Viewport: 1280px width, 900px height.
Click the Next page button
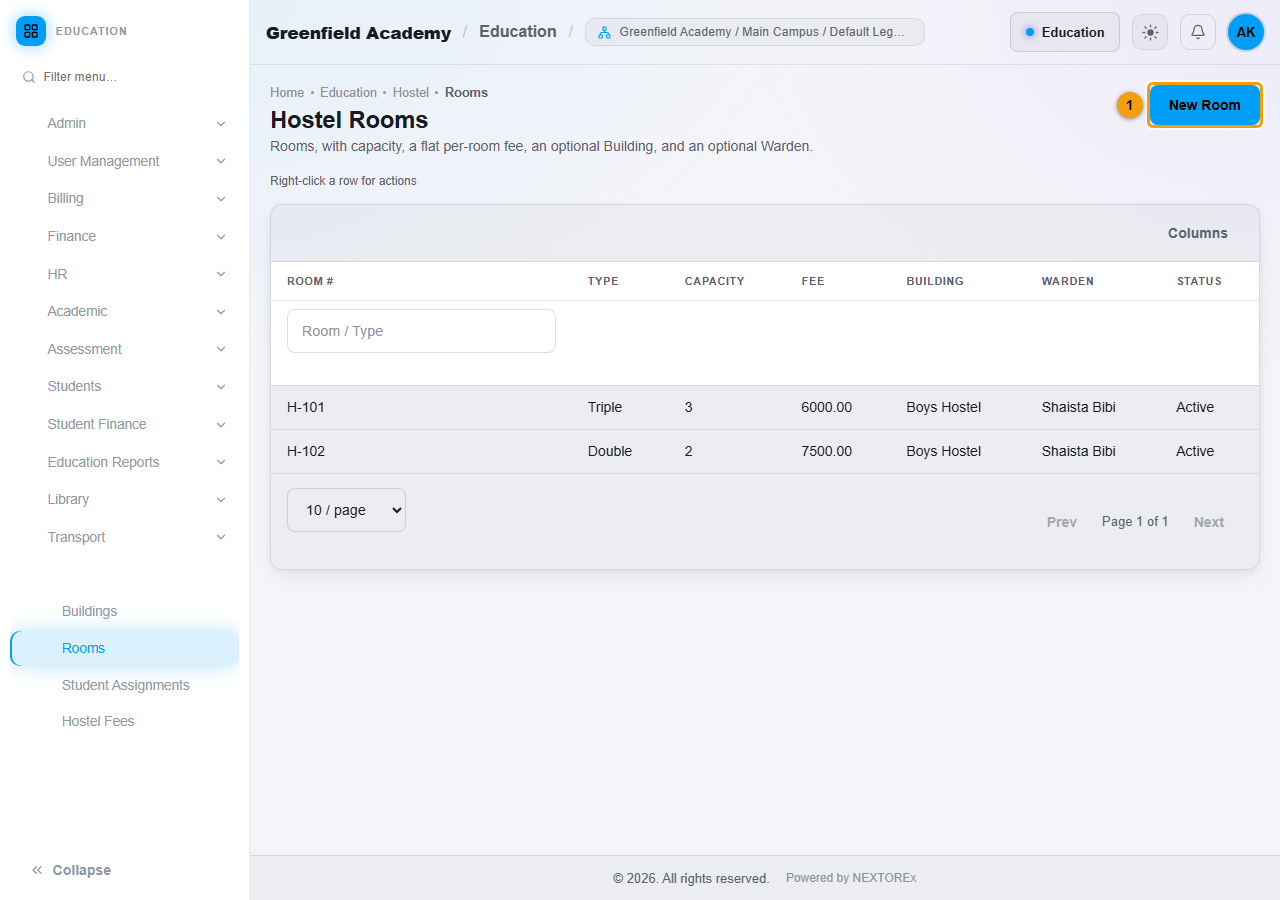pos(1209,522)
